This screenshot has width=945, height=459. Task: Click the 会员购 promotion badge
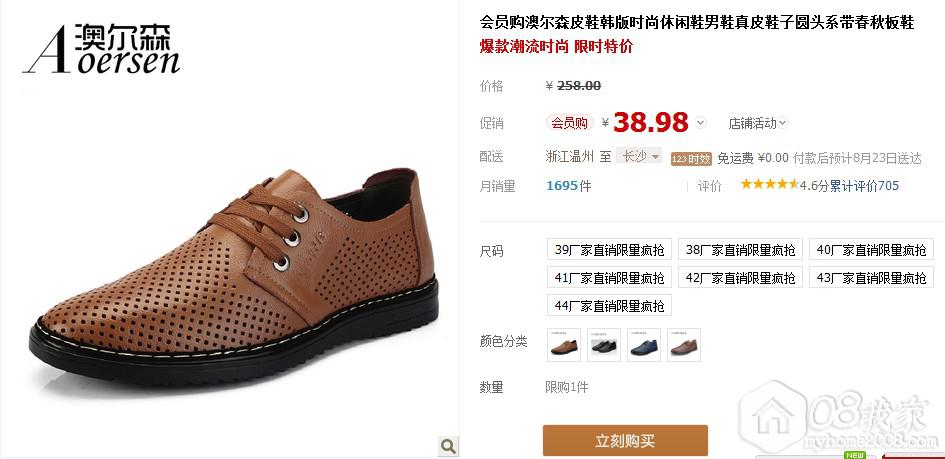[x=570, y=123]
